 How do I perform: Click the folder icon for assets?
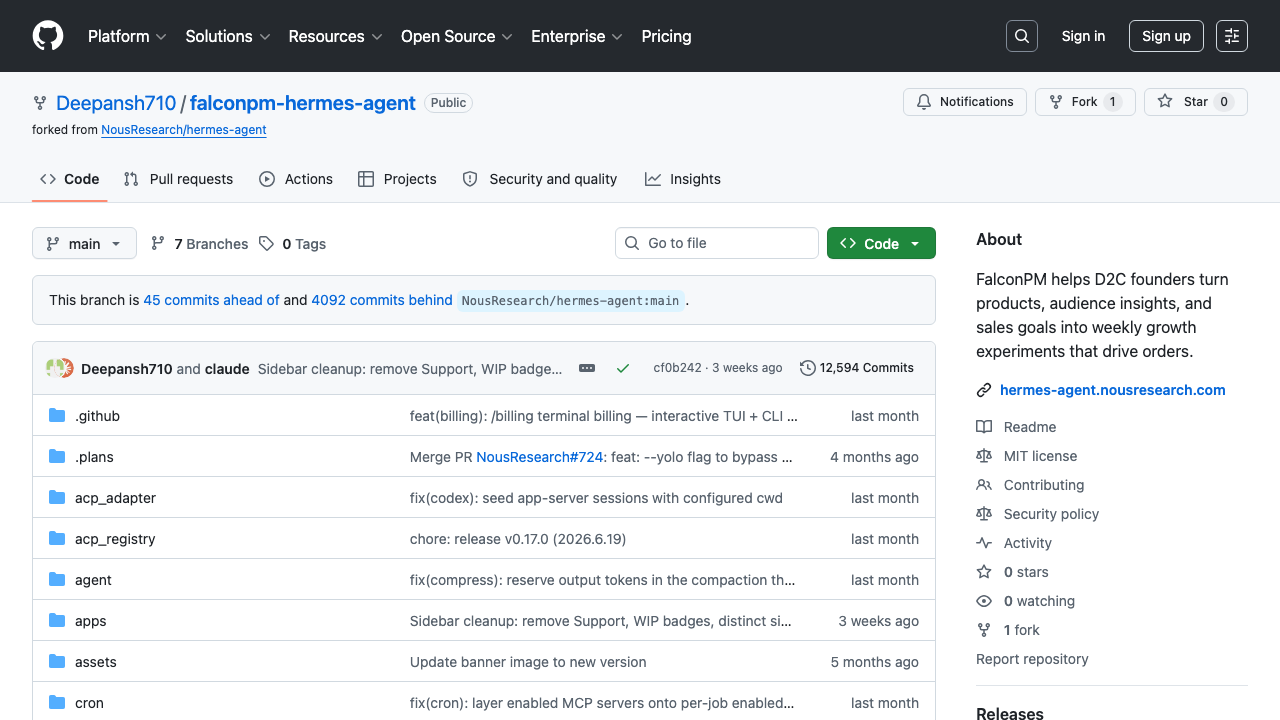57,662
